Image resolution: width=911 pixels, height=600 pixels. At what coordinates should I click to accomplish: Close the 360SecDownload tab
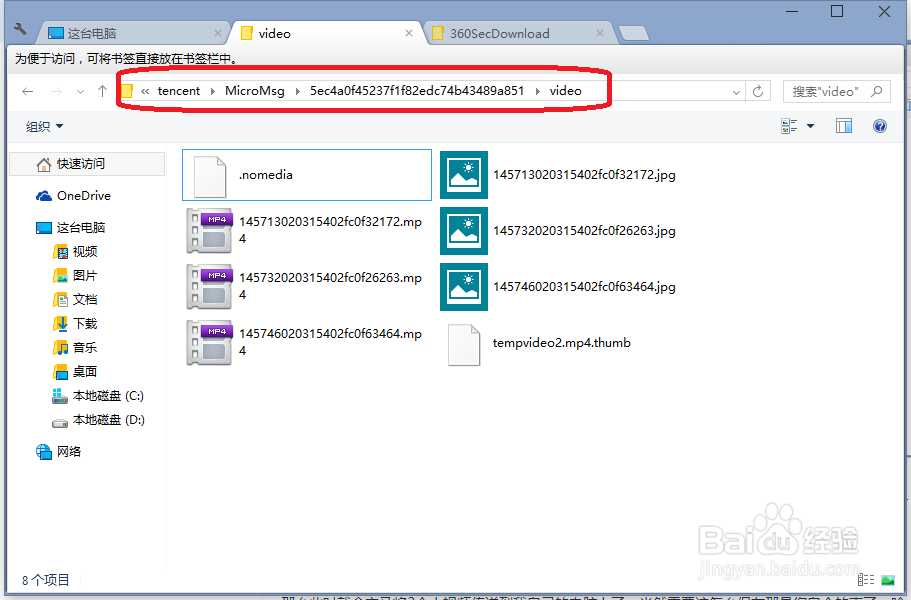tap(600, 33)
